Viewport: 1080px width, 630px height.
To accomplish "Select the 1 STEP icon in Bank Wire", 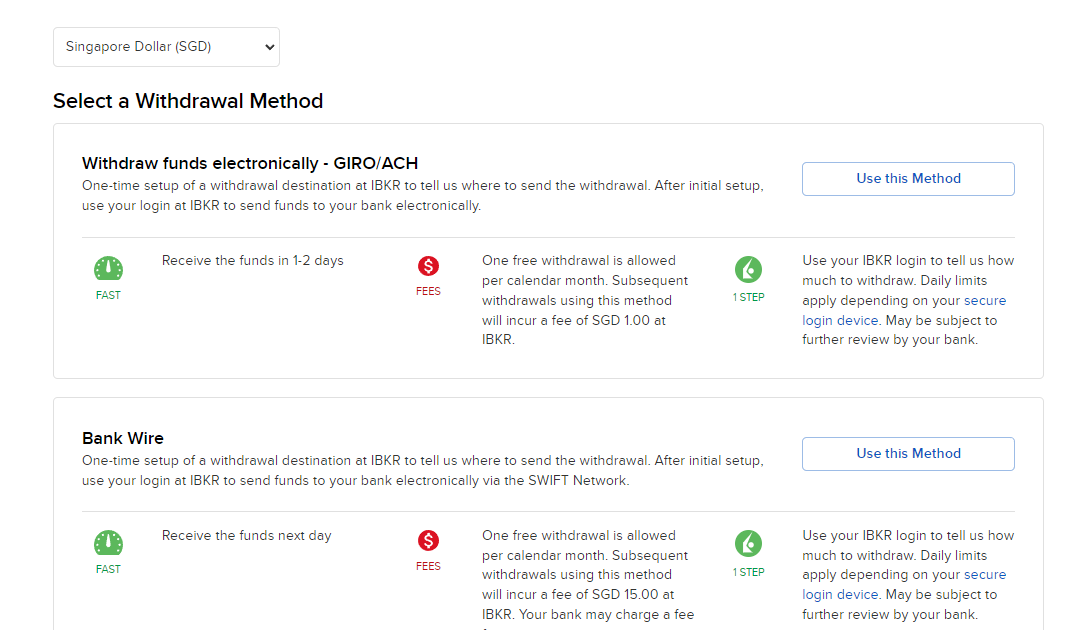I will tap(748, 544).
